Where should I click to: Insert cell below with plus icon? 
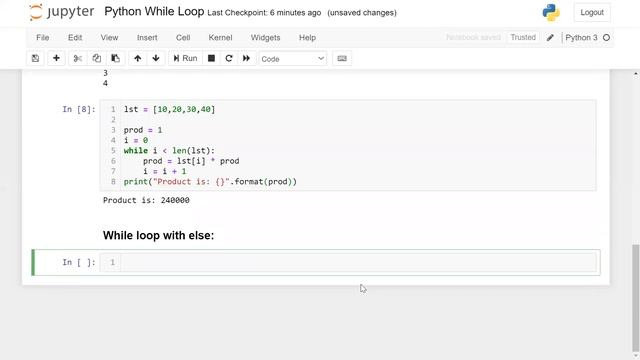tap(56, 58)
